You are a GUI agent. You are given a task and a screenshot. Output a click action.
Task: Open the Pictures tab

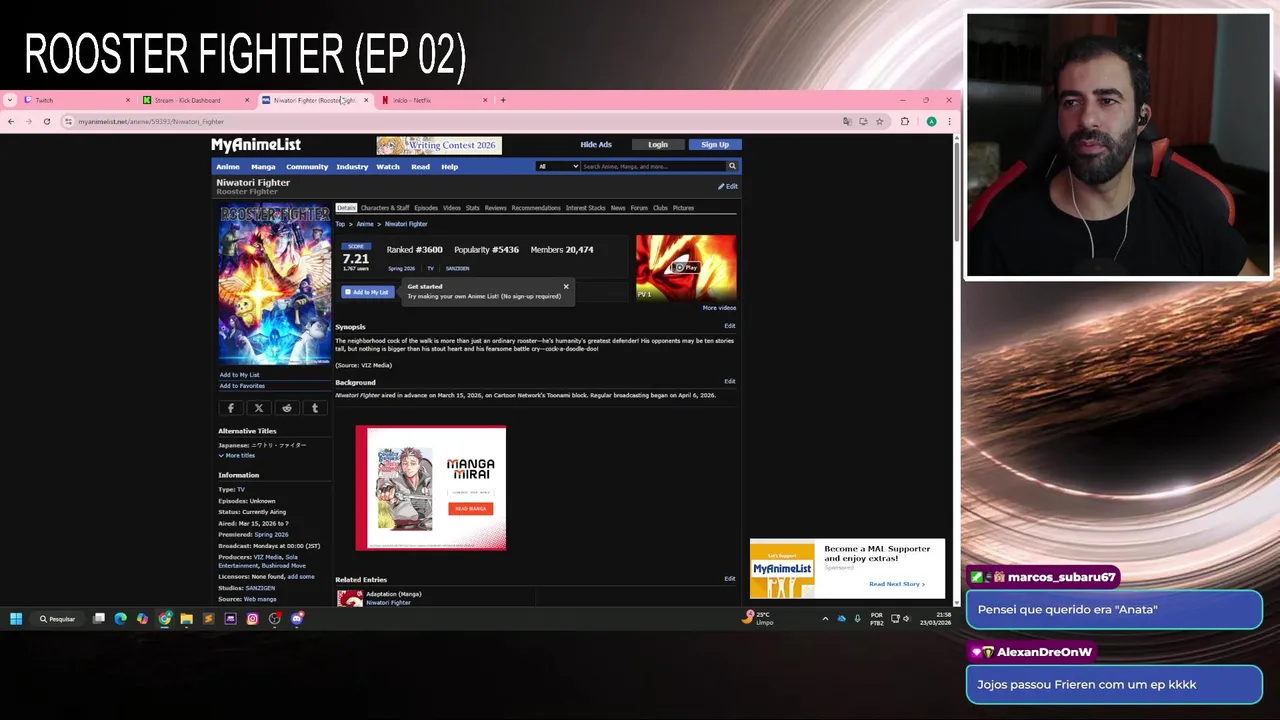(683, 208)
